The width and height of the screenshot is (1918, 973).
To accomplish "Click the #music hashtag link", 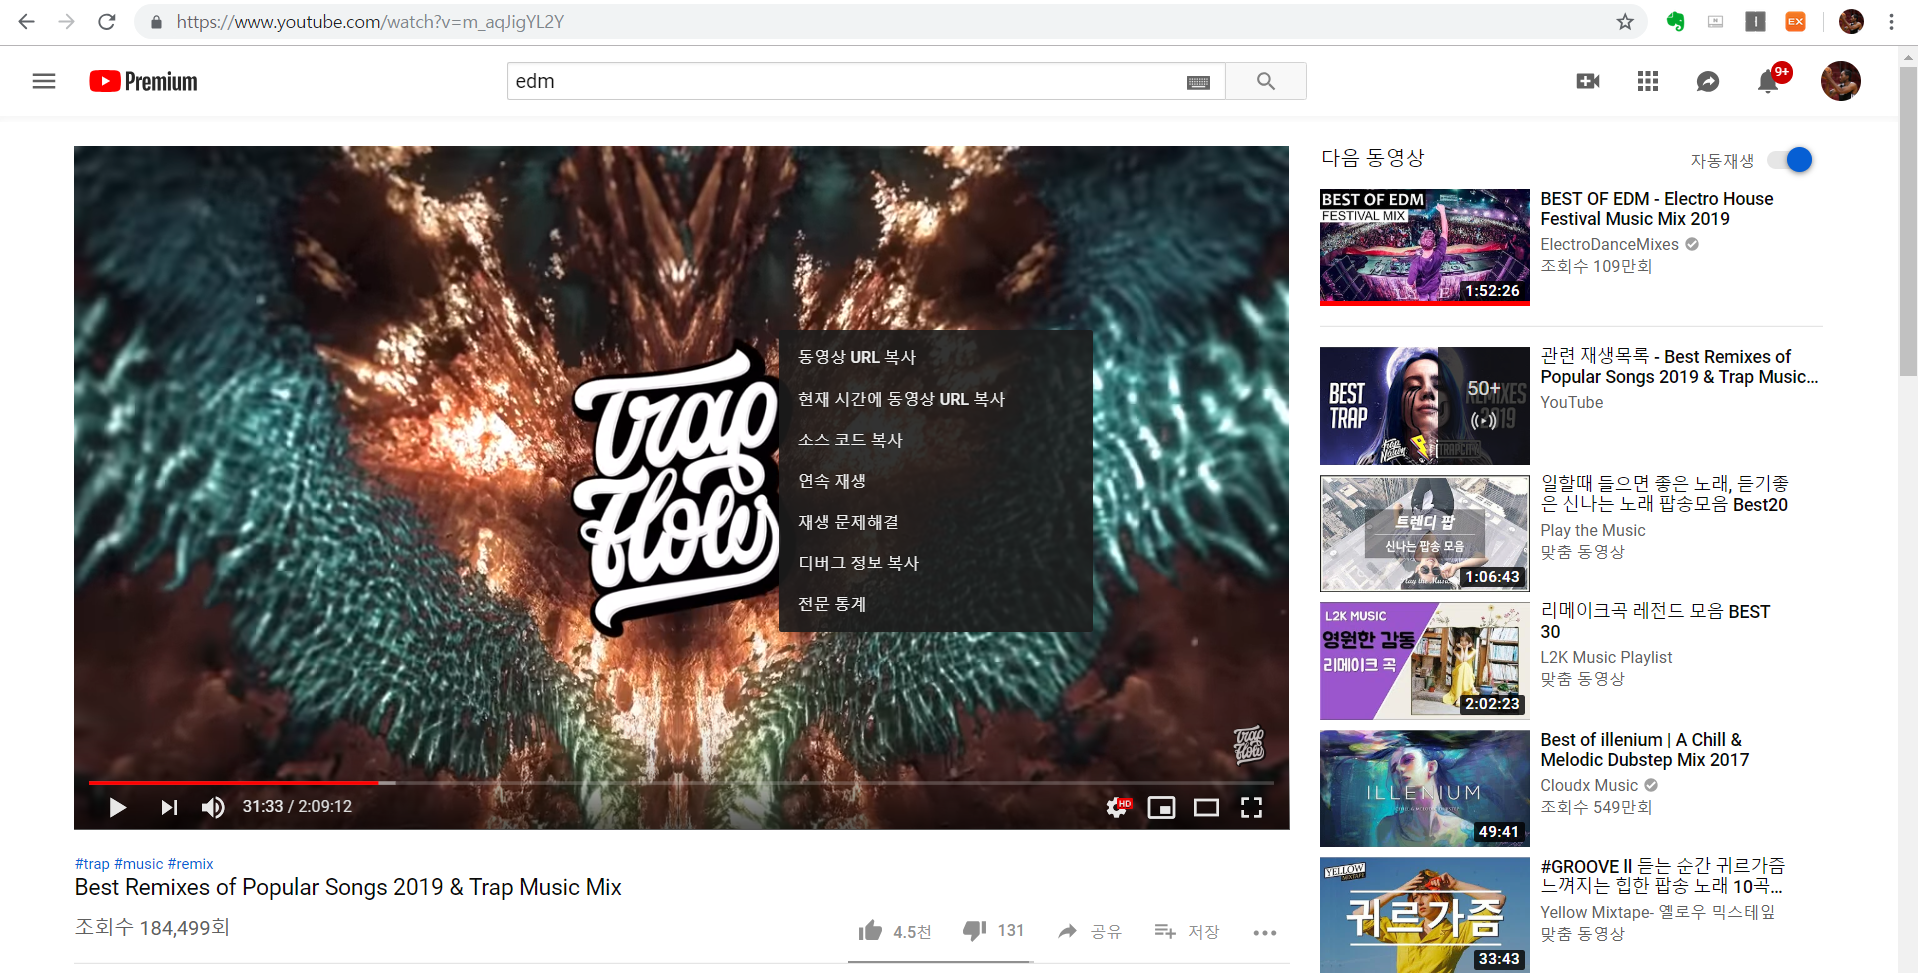I will click(139, 864).
